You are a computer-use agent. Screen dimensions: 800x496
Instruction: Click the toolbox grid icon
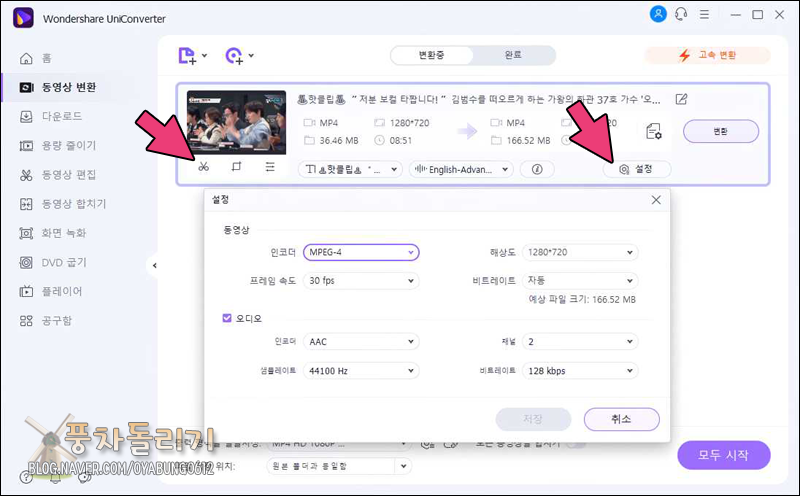(x=26, y=321)
